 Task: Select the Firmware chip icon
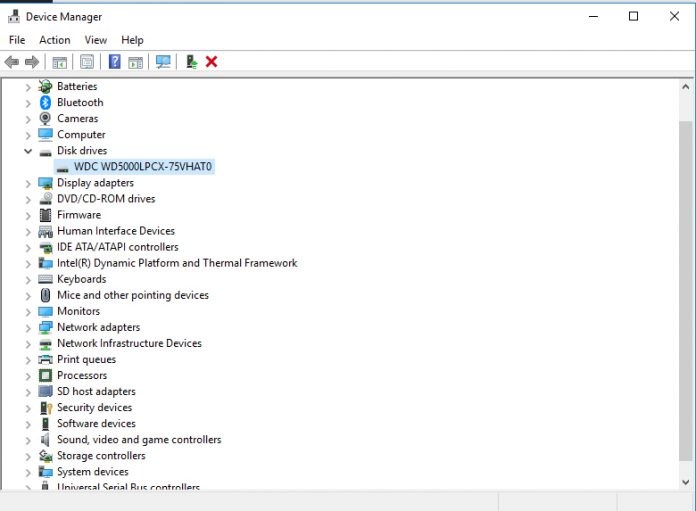point(45,215)
